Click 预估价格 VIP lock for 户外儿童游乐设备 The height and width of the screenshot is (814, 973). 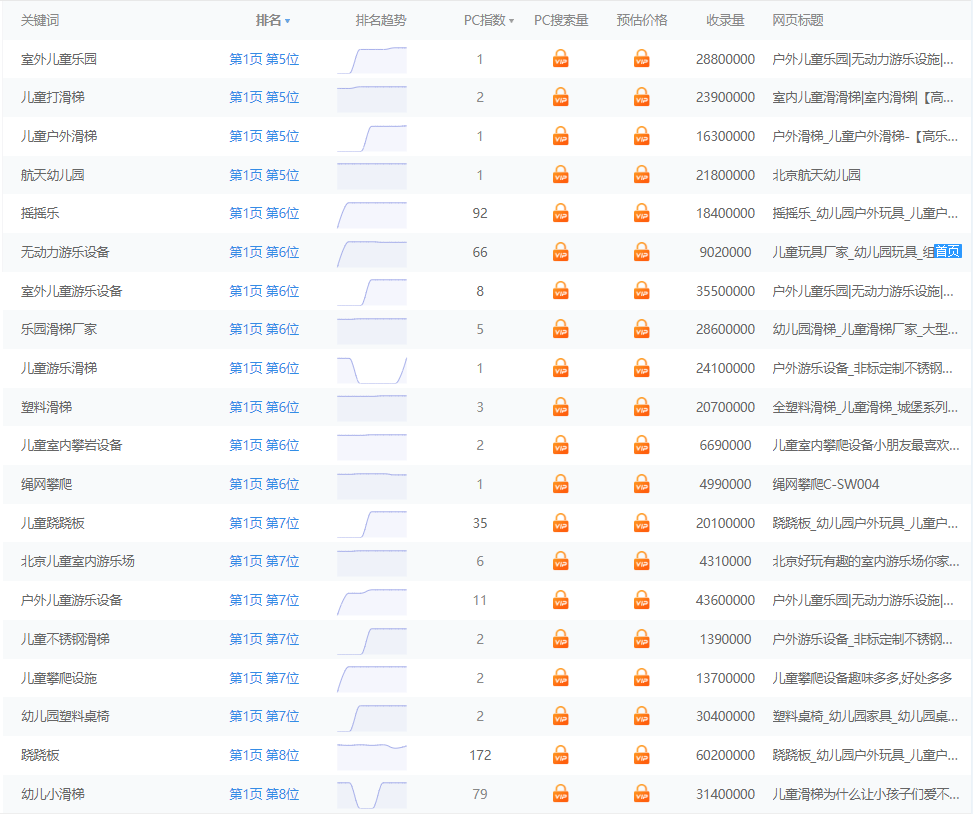(x=642, y=601)
